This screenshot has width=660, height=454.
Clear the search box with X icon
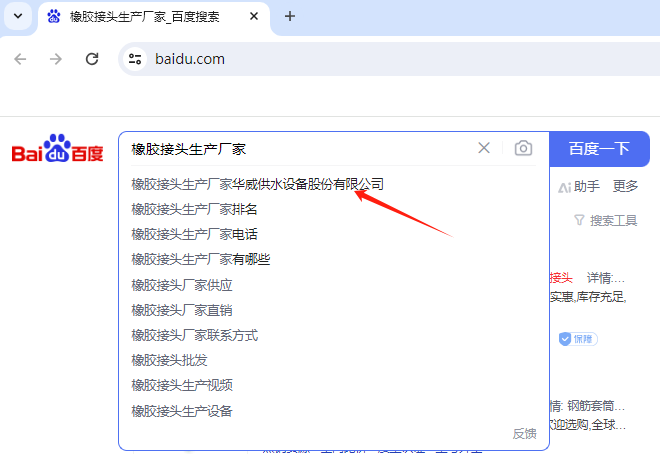point(484,148)
